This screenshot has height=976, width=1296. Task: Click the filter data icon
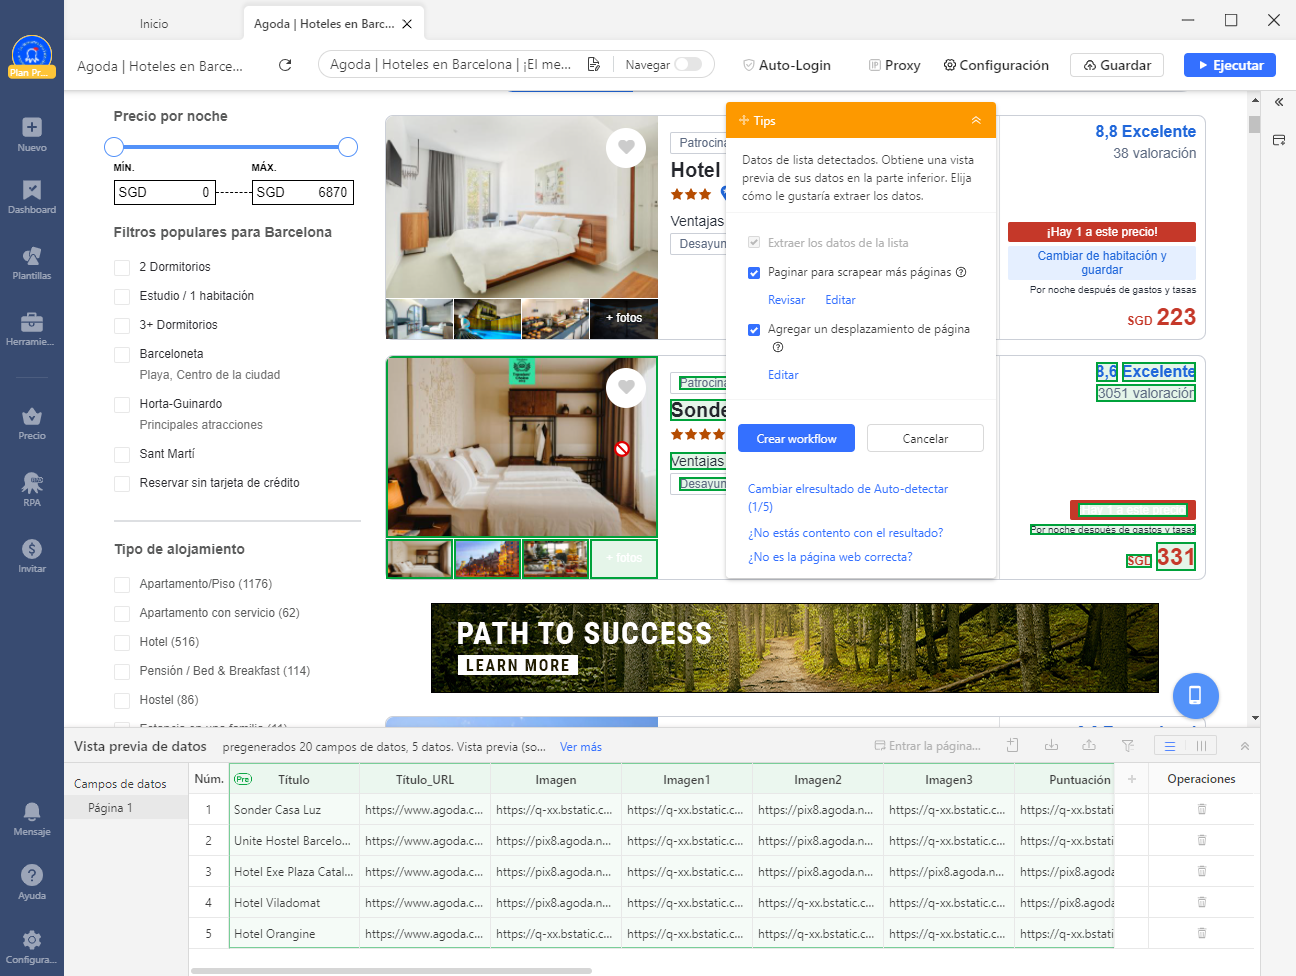pyautogui.click(x=1128, y=745)
